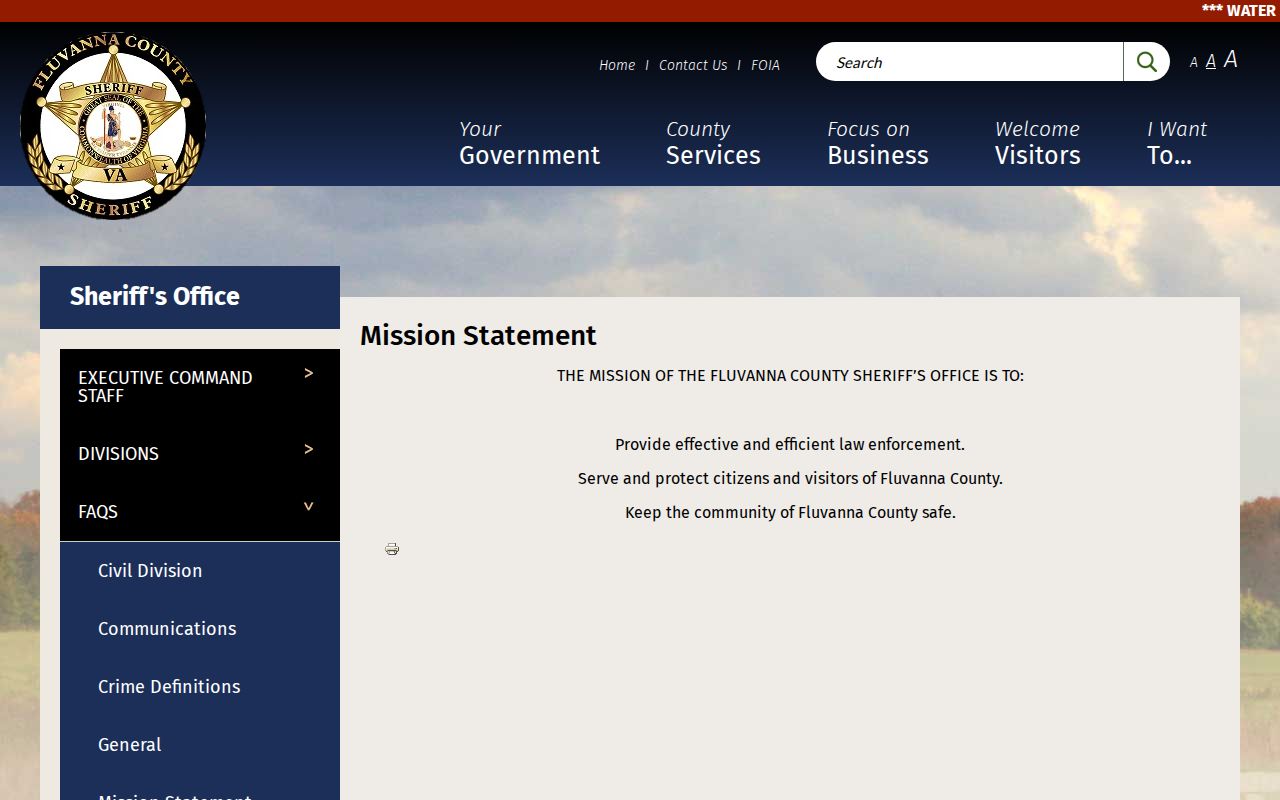1280x800 pixels.
Task: Open the Welcome Visitors menu
Action: pyautogui.click(x=1038, y=143)
